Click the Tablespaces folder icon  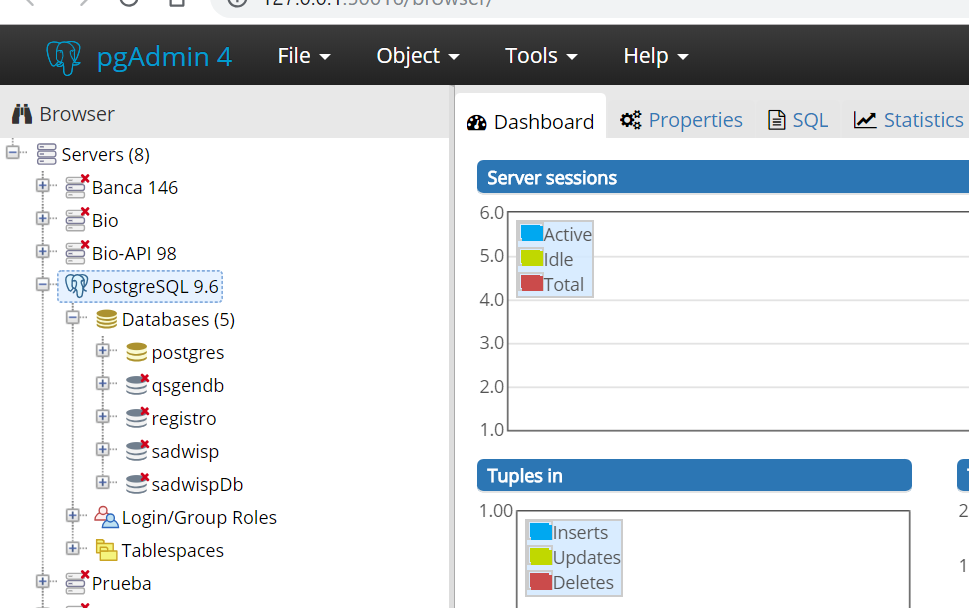pyautogui.click(x=106, y=550)
